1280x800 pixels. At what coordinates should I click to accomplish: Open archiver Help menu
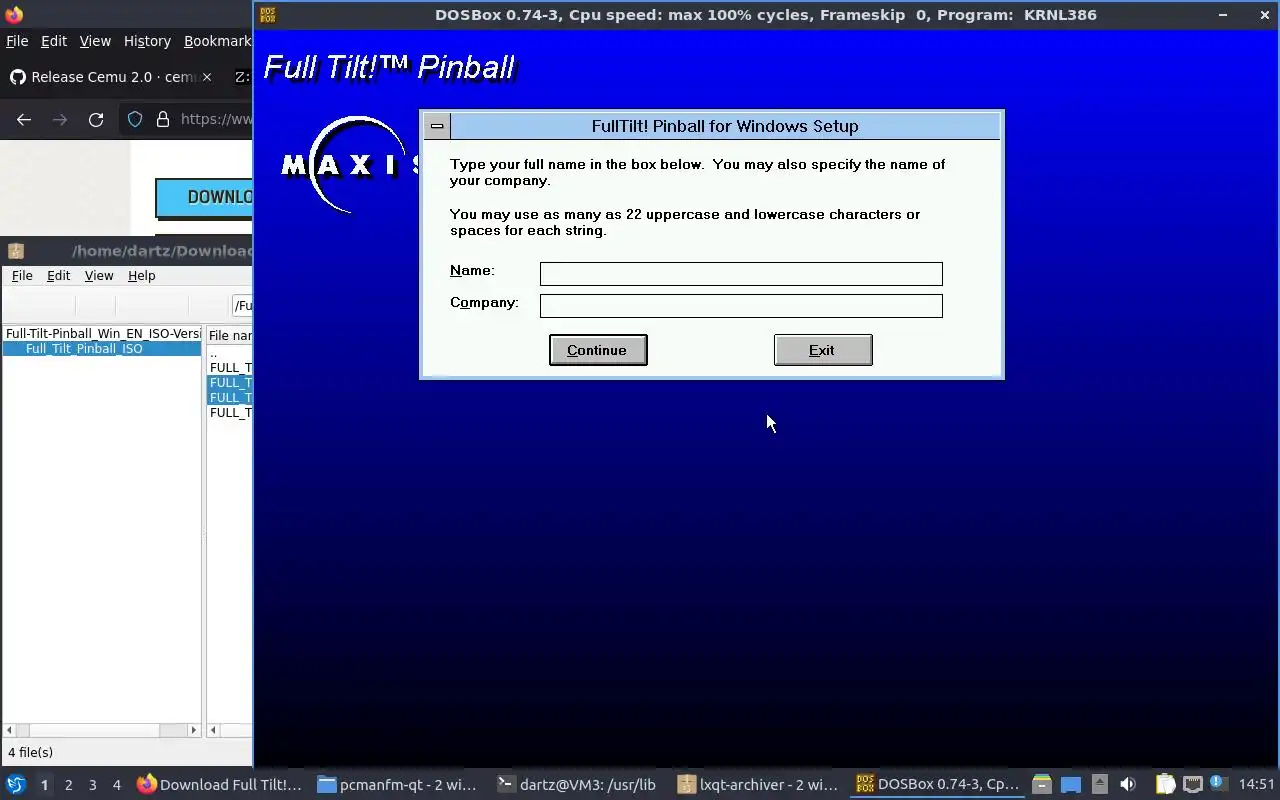[142, 276]
